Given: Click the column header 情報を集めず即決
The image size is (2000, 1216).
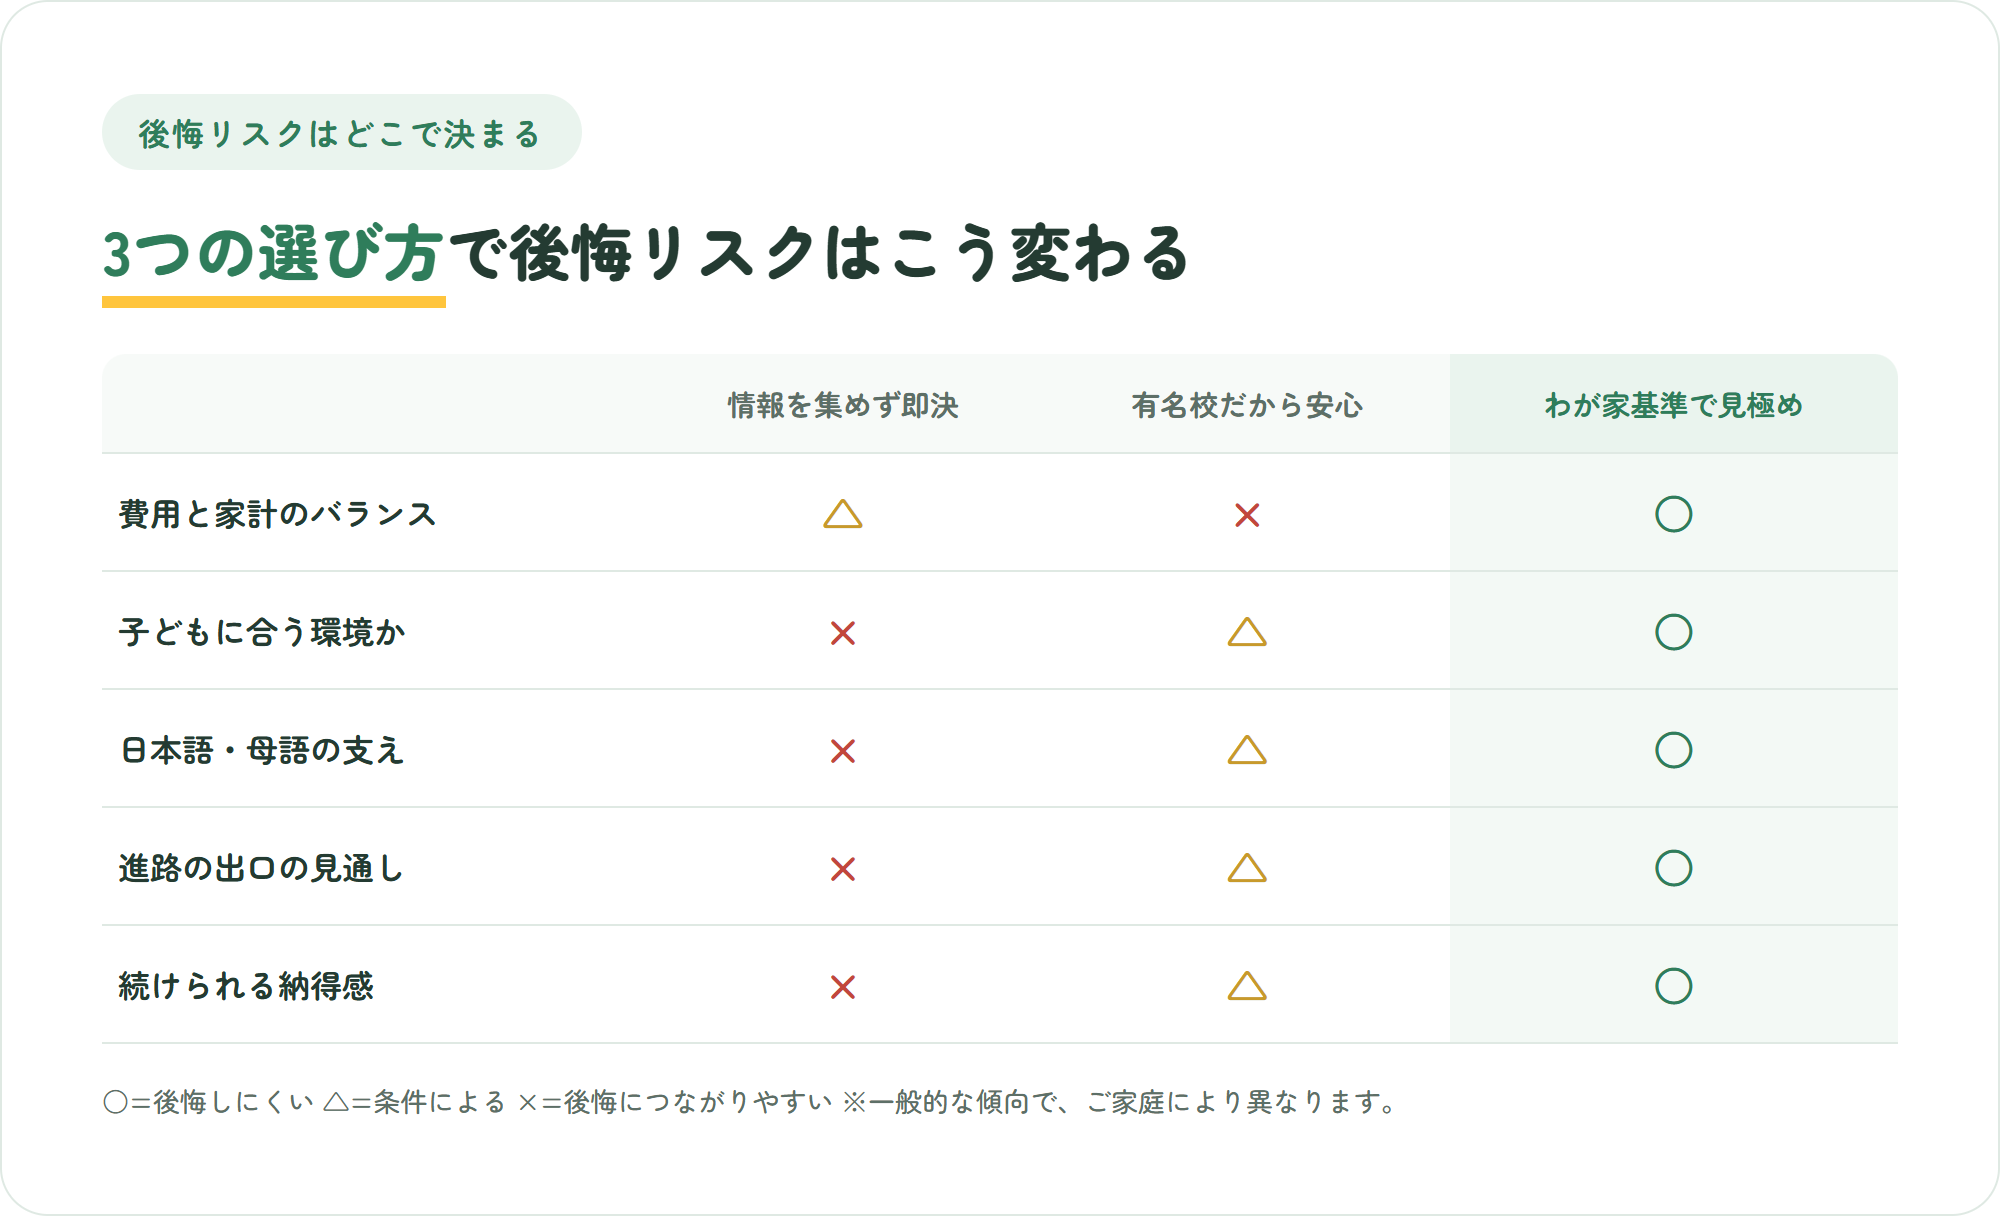Looking at the screenshot, I should coord(843,405).
